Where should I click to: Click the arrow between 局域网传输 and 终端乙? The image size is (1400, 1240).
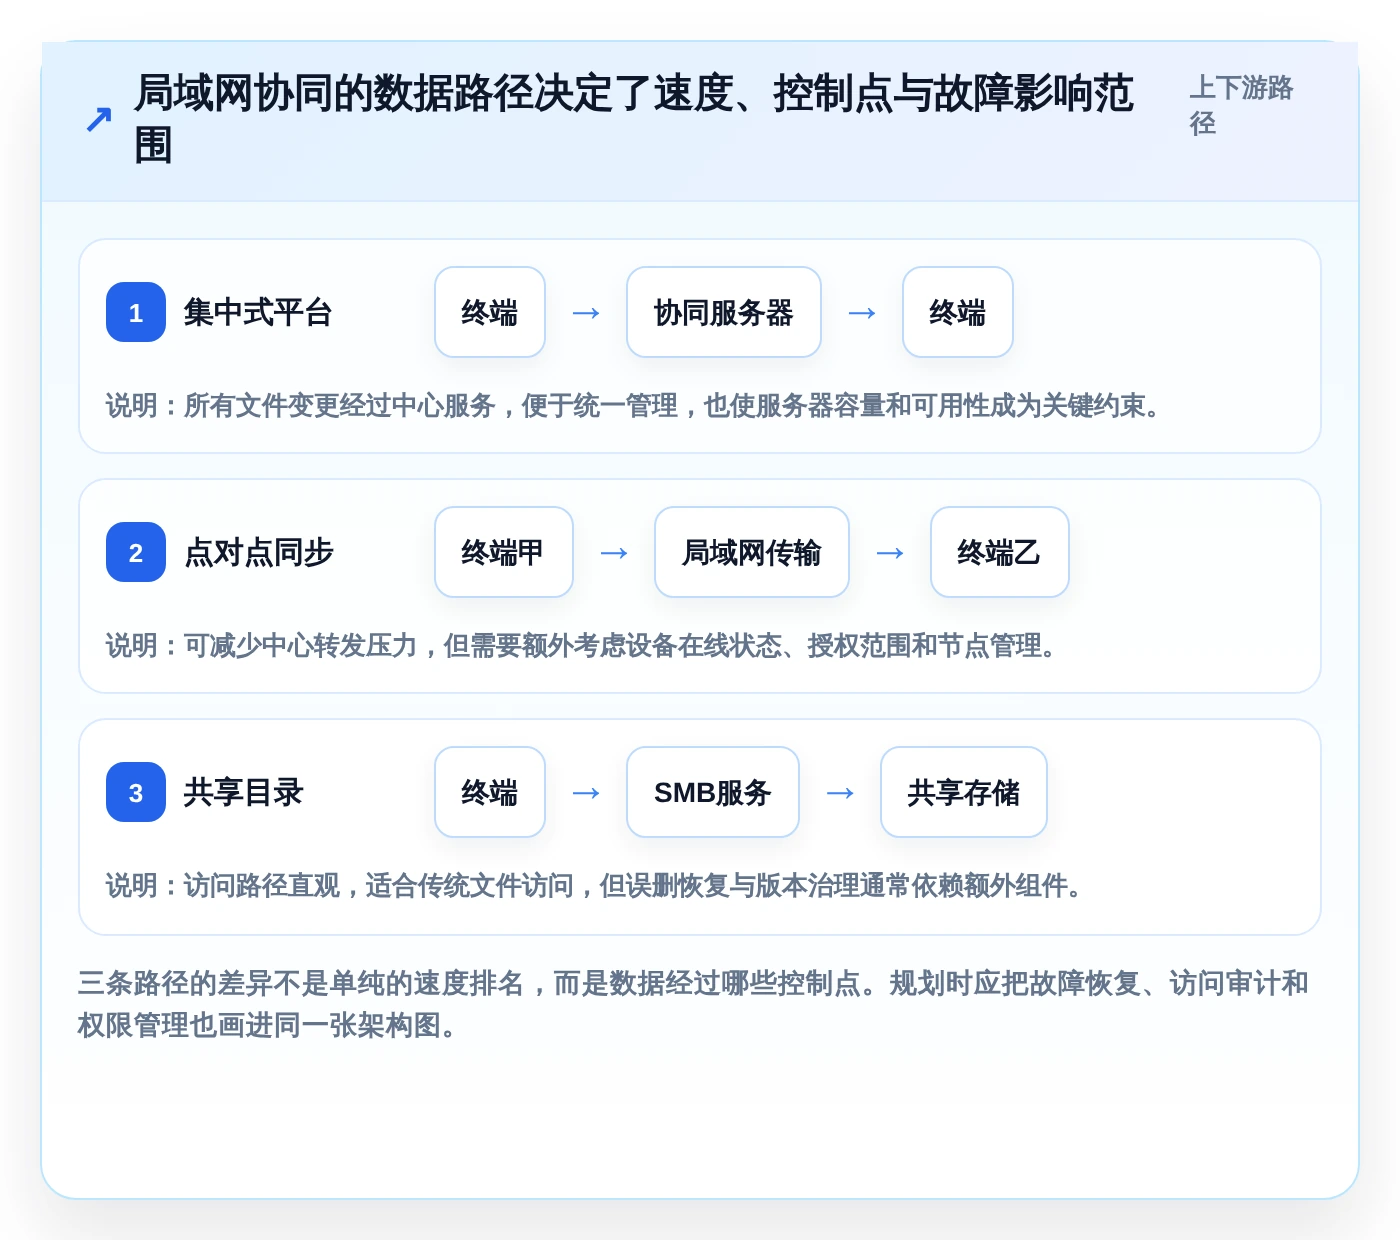(890, 553)
